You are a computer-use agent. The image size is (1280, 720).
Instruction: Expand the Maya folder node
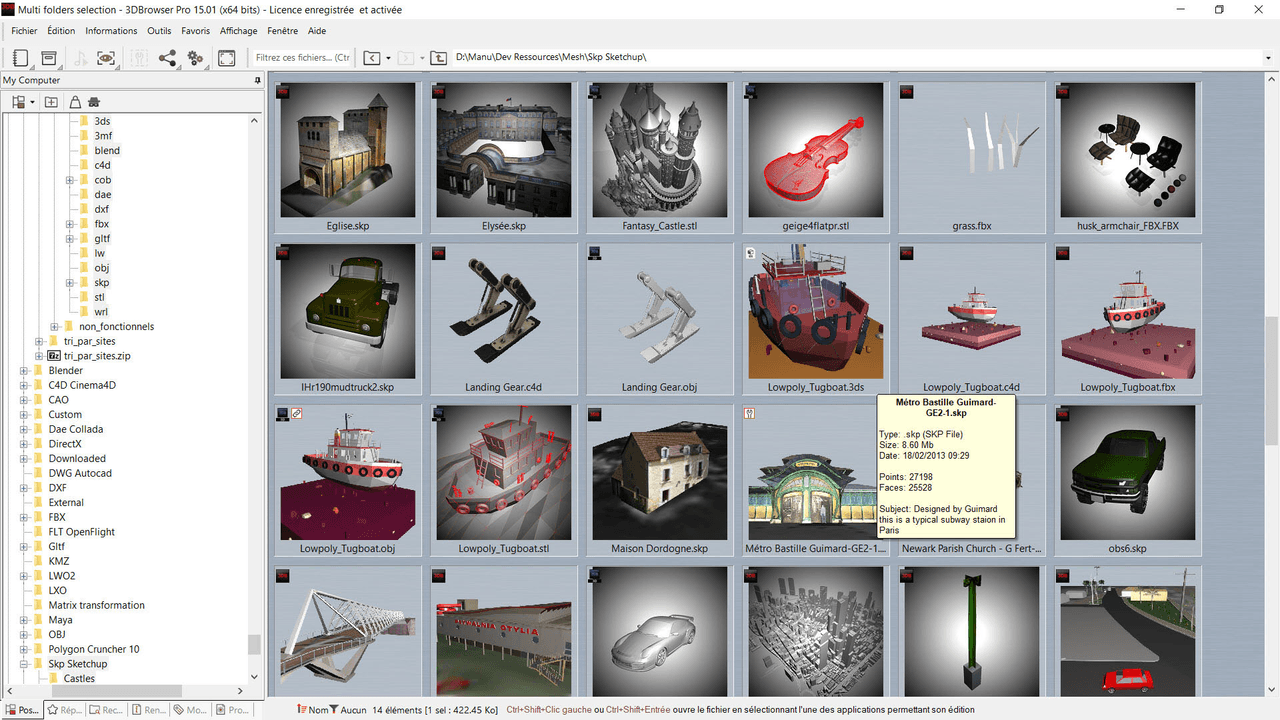(x=24, y=620)
